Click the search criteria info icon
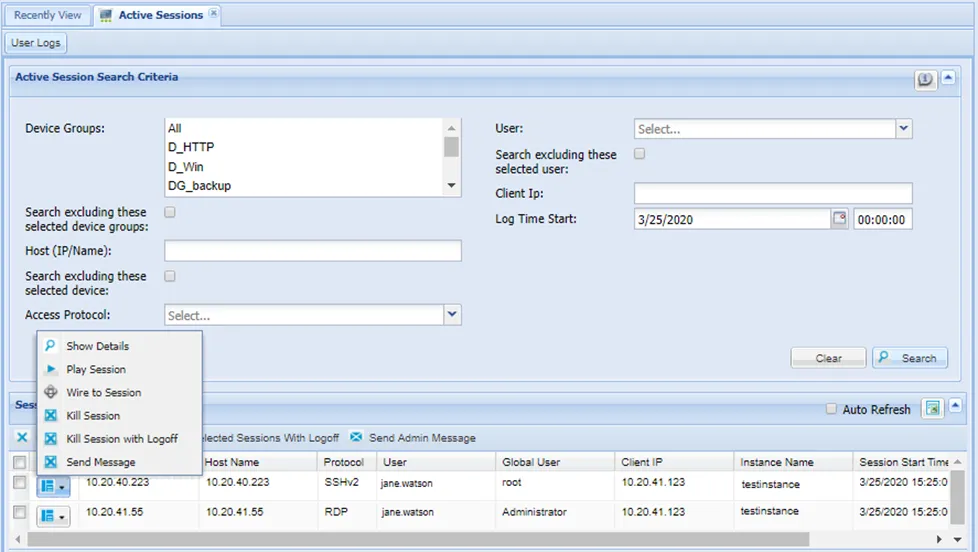978x552 pixels. [x=926, y=79]
